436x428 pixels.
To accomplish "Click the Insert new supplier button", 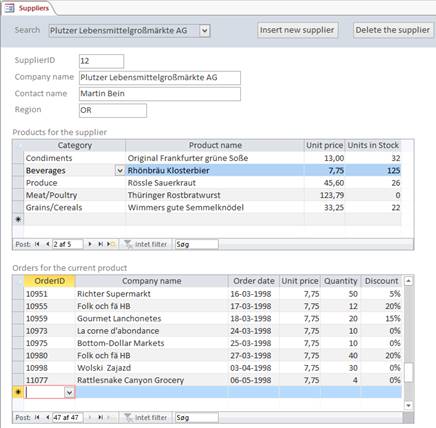I will tap(297, 30).
